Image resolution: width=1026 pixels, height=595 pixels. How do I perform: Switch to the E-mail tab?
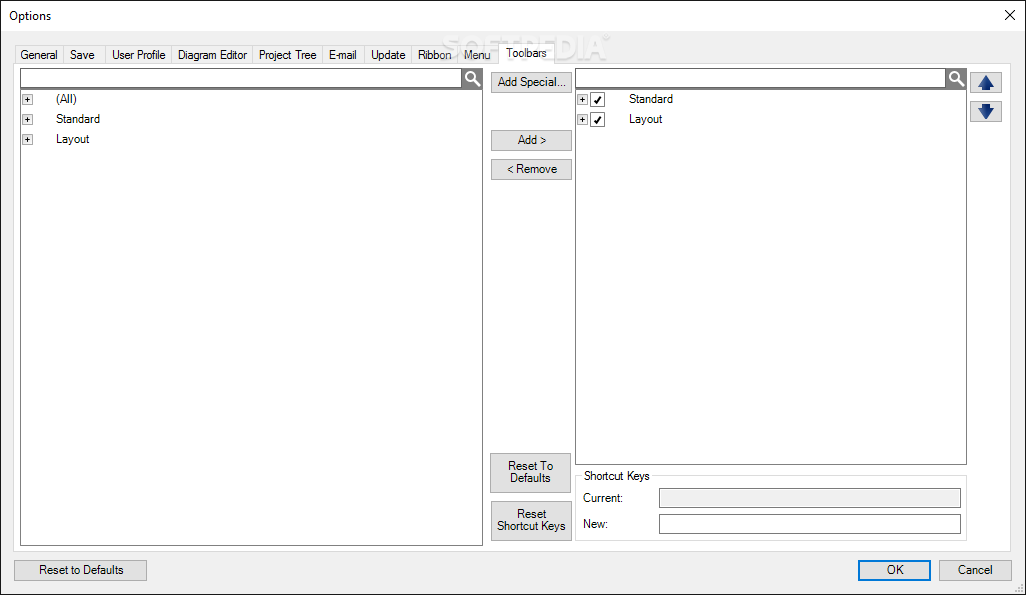coord(343,55)
